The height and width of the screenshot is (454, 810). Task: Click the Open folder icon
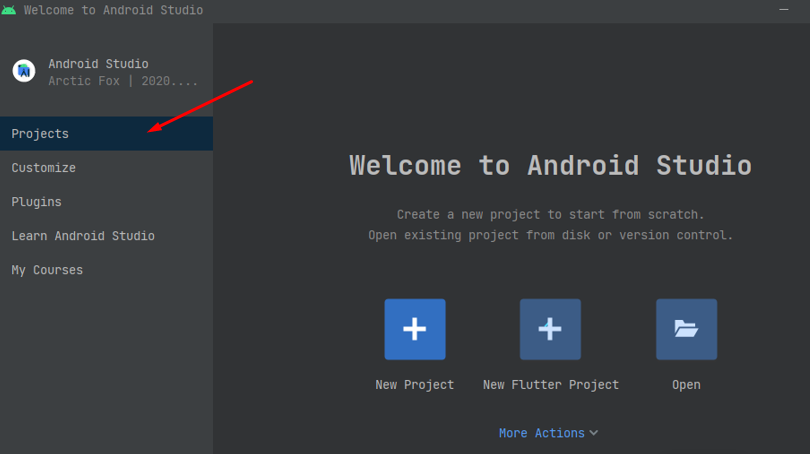tap(687, 329)
